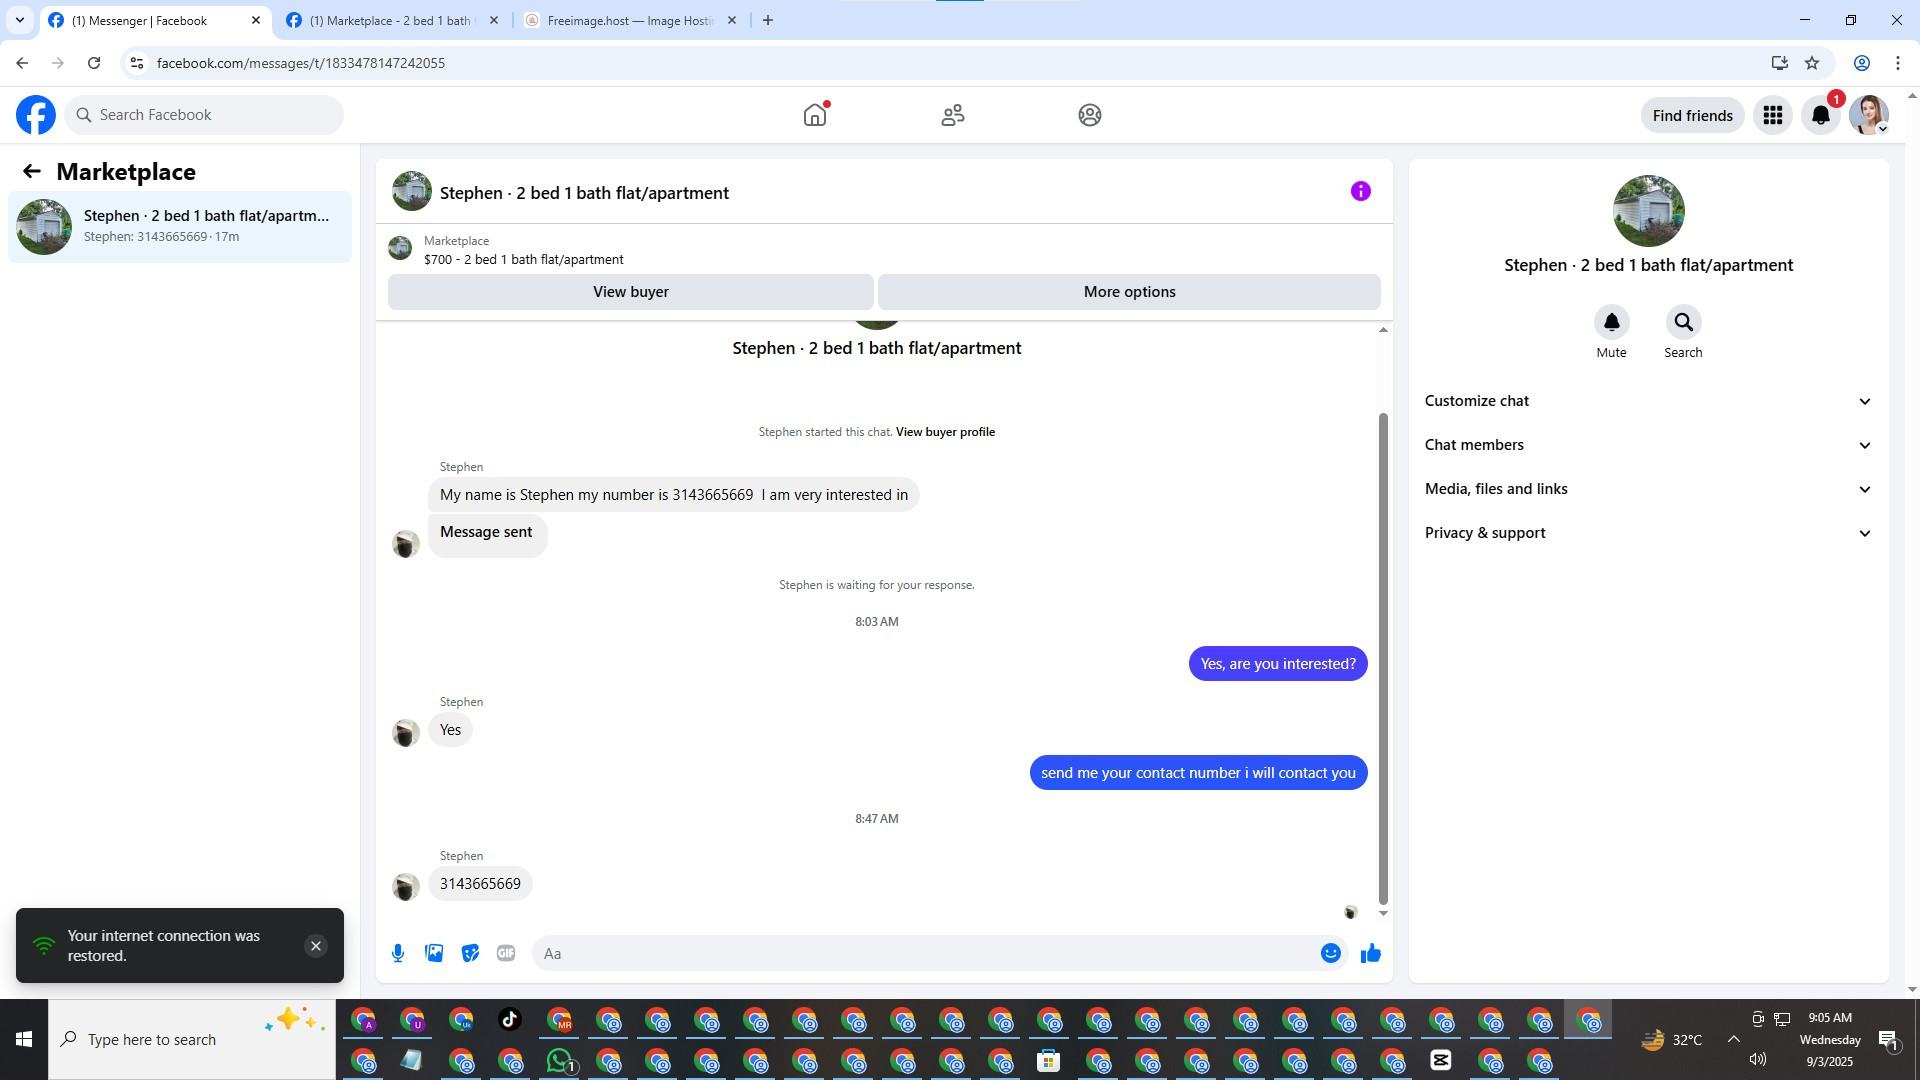Focus the Search Facebook field
The width and height of the screenshot is (1920, 1080).
pyautogui.click(x=205, y=115)
